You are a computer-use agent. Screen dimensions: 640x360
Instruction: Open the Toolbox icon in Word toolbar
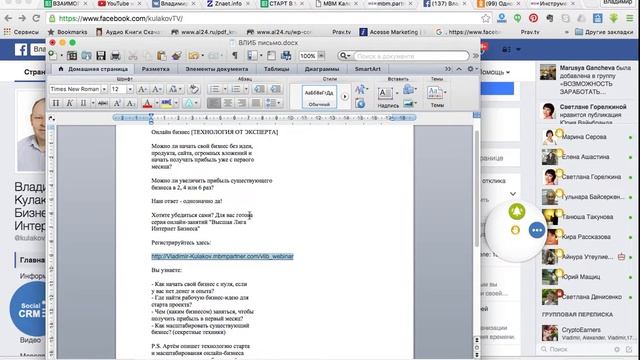pyautogui.click(x=271, y=56)
